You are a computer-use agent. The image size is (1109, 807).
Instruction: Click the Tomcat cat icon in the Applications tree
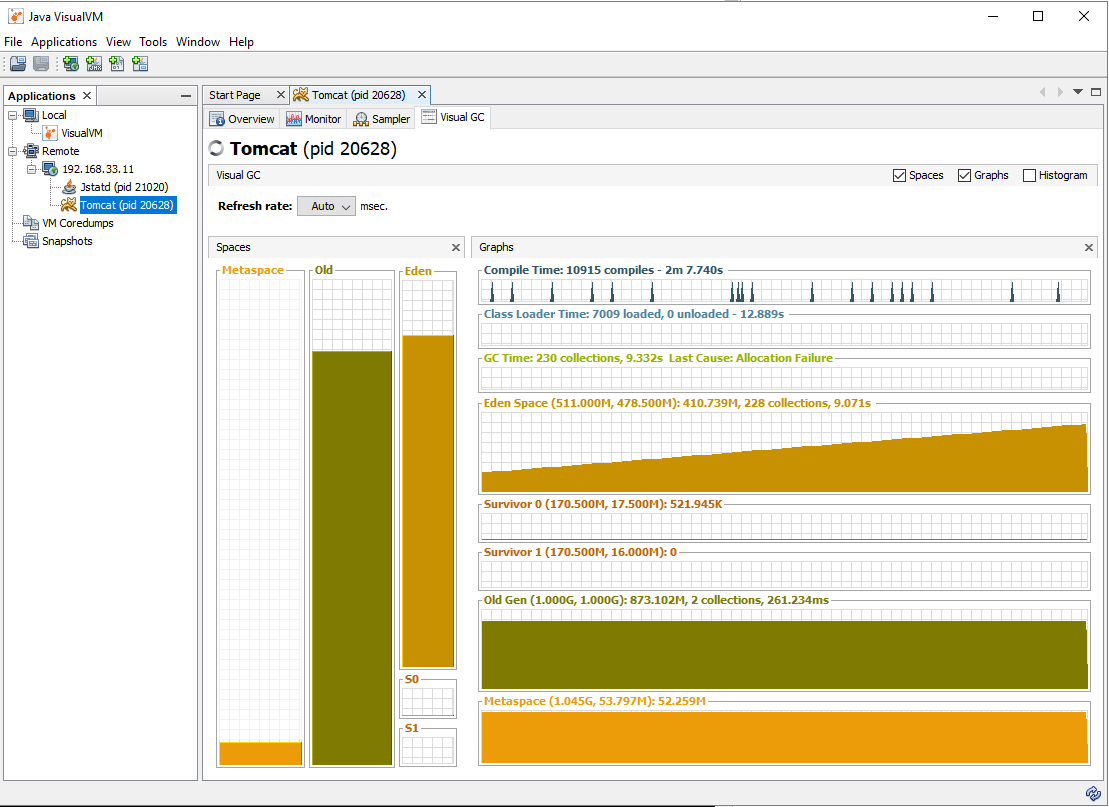(69, 205)
